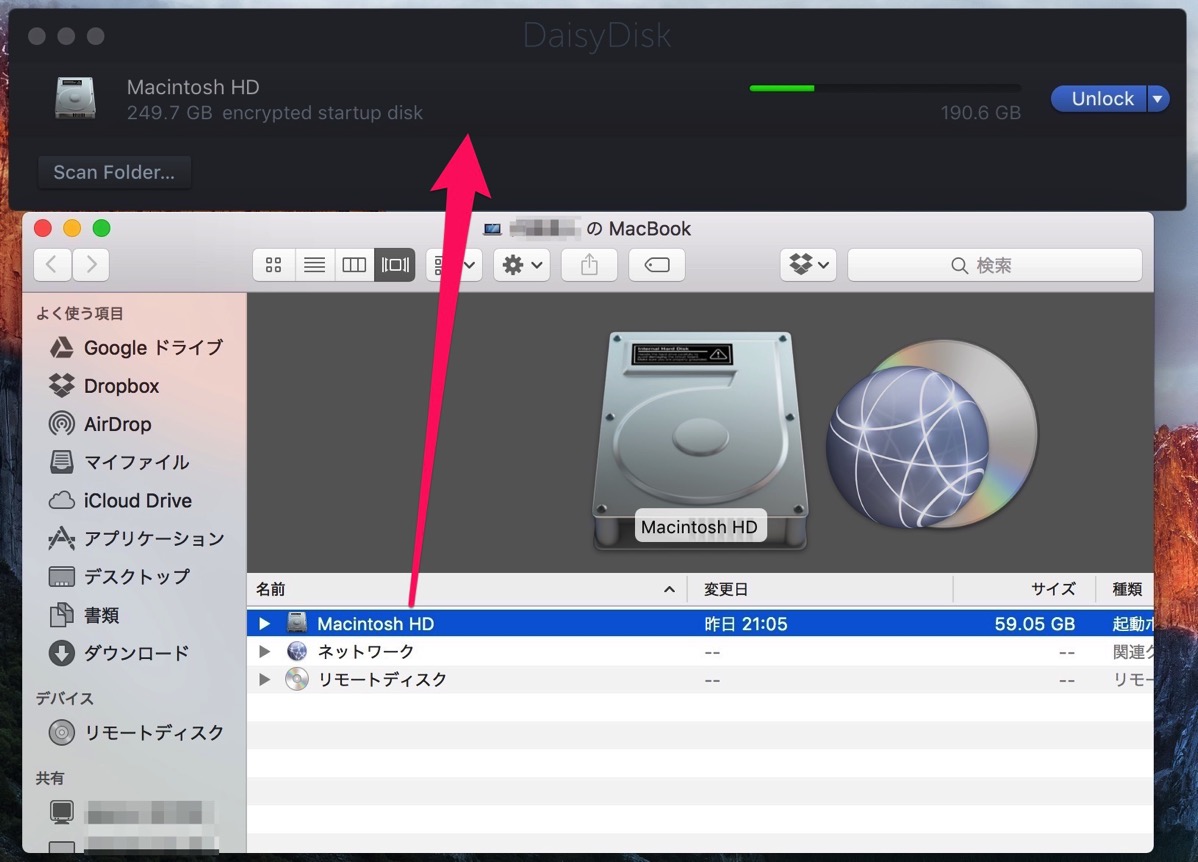Open 書類 in Finder sidebar
The image size is (1198, 862).
[x=84, y=615]
